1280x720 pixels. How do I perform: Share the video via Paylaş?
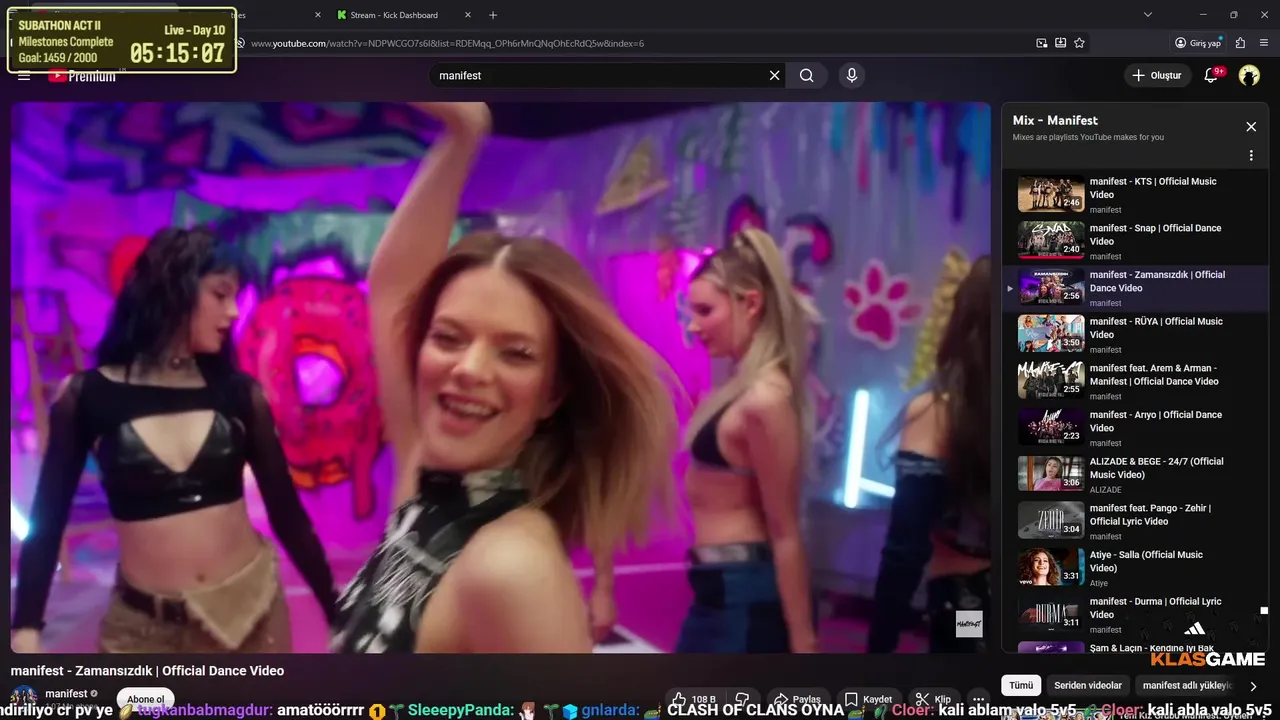[797, 699]
